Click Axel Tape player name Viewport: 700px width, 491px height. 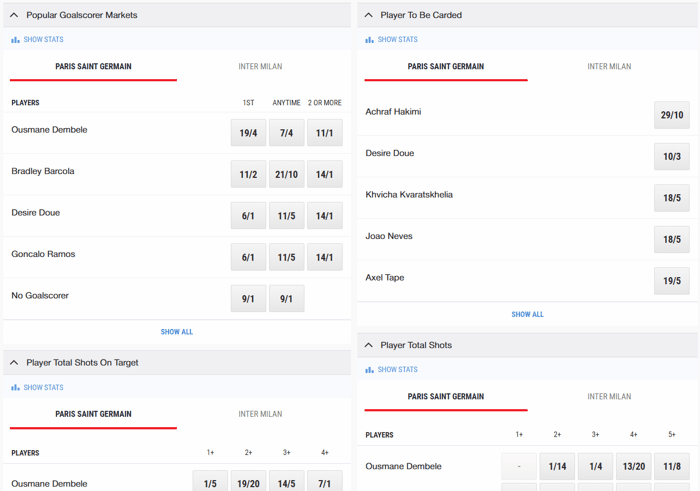pyautogui.click(x=385, y=278)
